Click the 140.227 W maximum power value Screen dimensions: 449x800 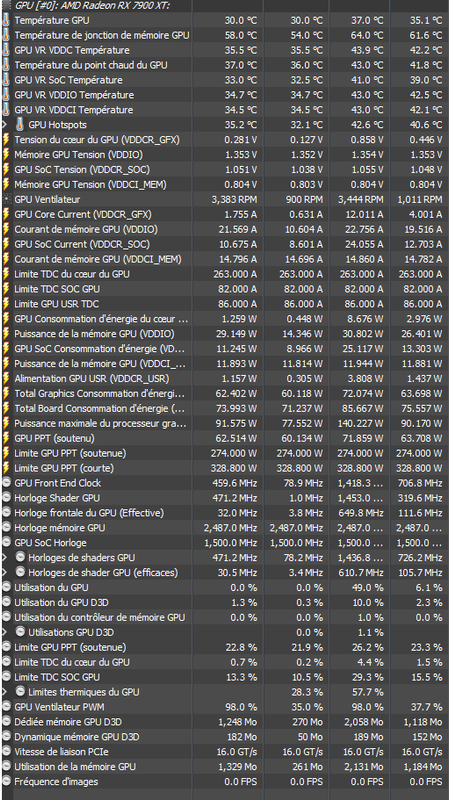359,423
